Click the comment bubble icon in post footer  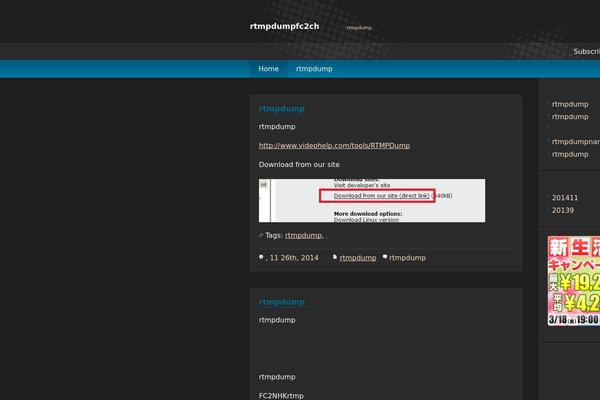point(385,257)
